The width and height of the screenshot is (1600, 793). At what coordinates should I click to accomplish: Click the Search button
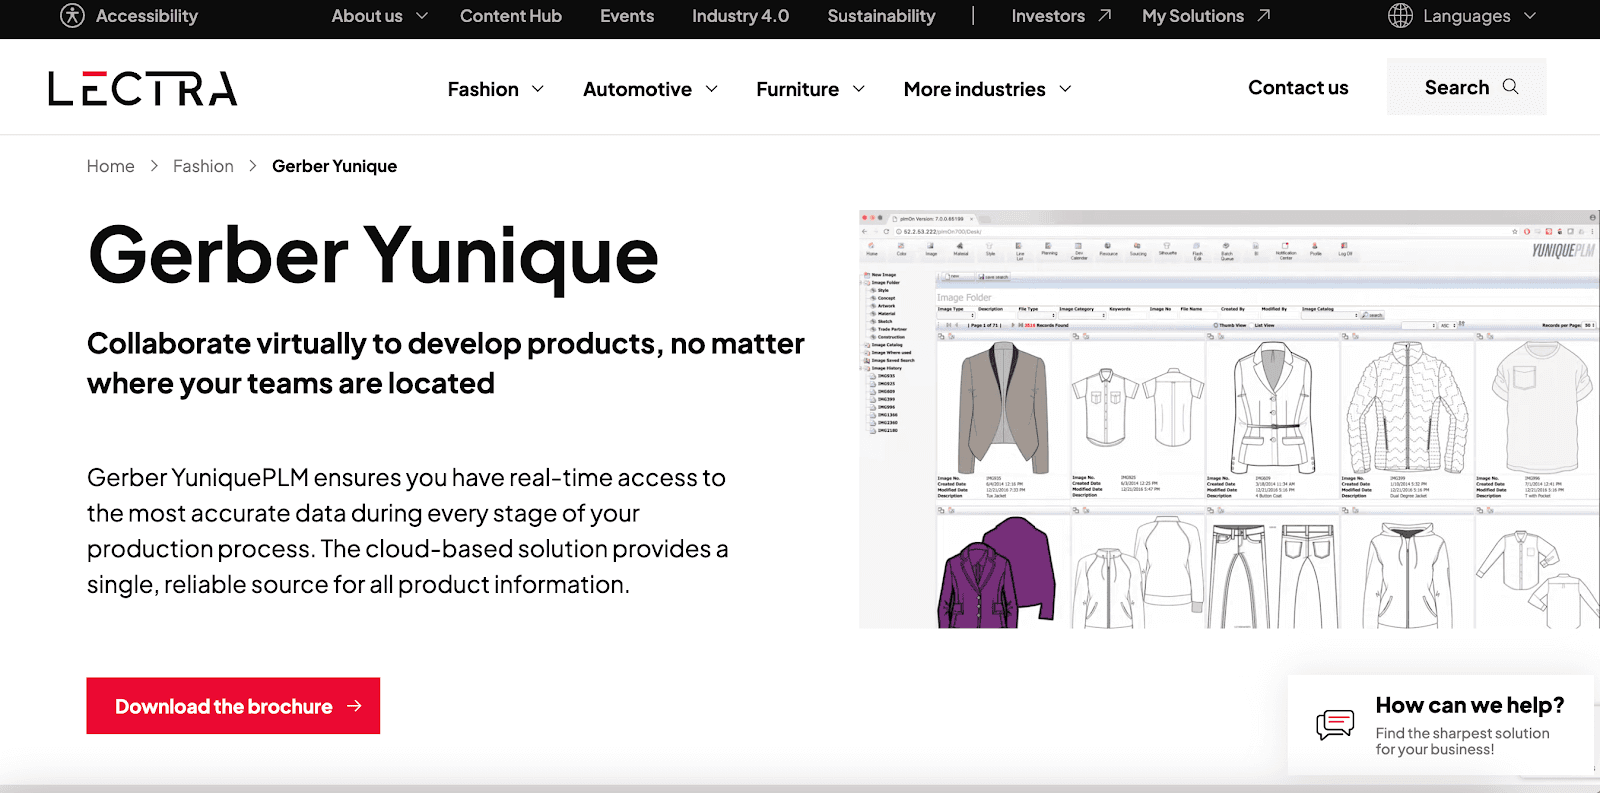click(x=1466, y=87)
